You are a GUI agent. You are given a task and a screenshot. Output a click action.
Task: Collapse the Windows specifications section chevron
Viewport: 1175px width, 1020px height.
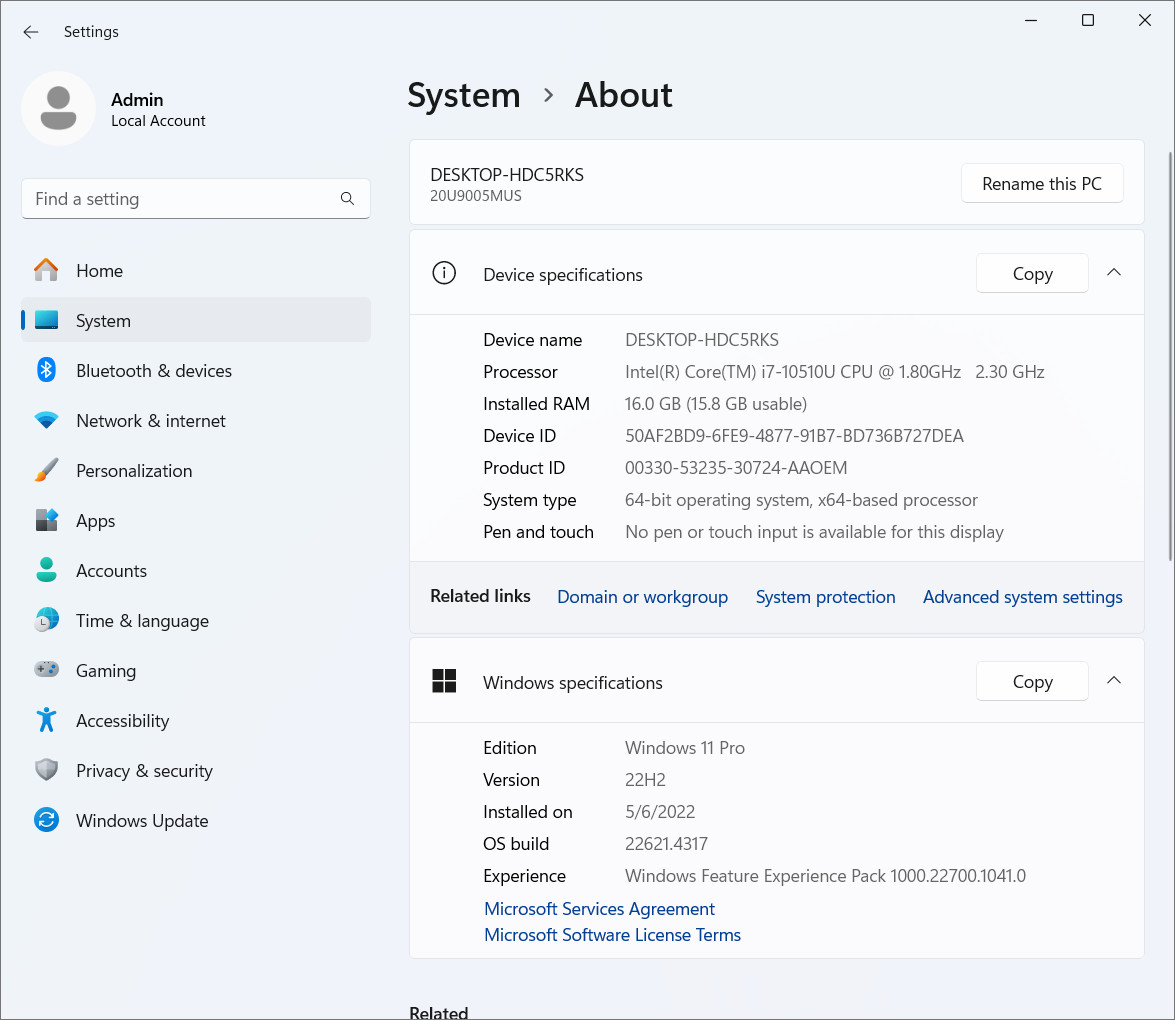[x=1114, y=680]
